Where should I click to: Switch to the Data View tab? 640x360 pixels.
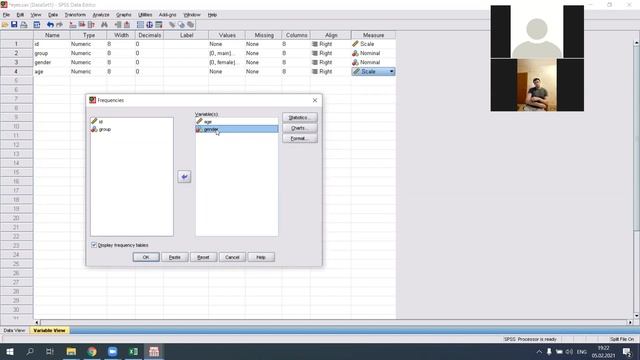(x=14, y=330)
